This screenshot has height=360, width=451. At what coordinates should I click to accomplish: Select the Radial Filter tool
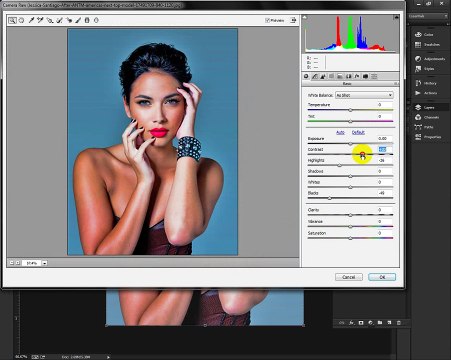point(96,20)
